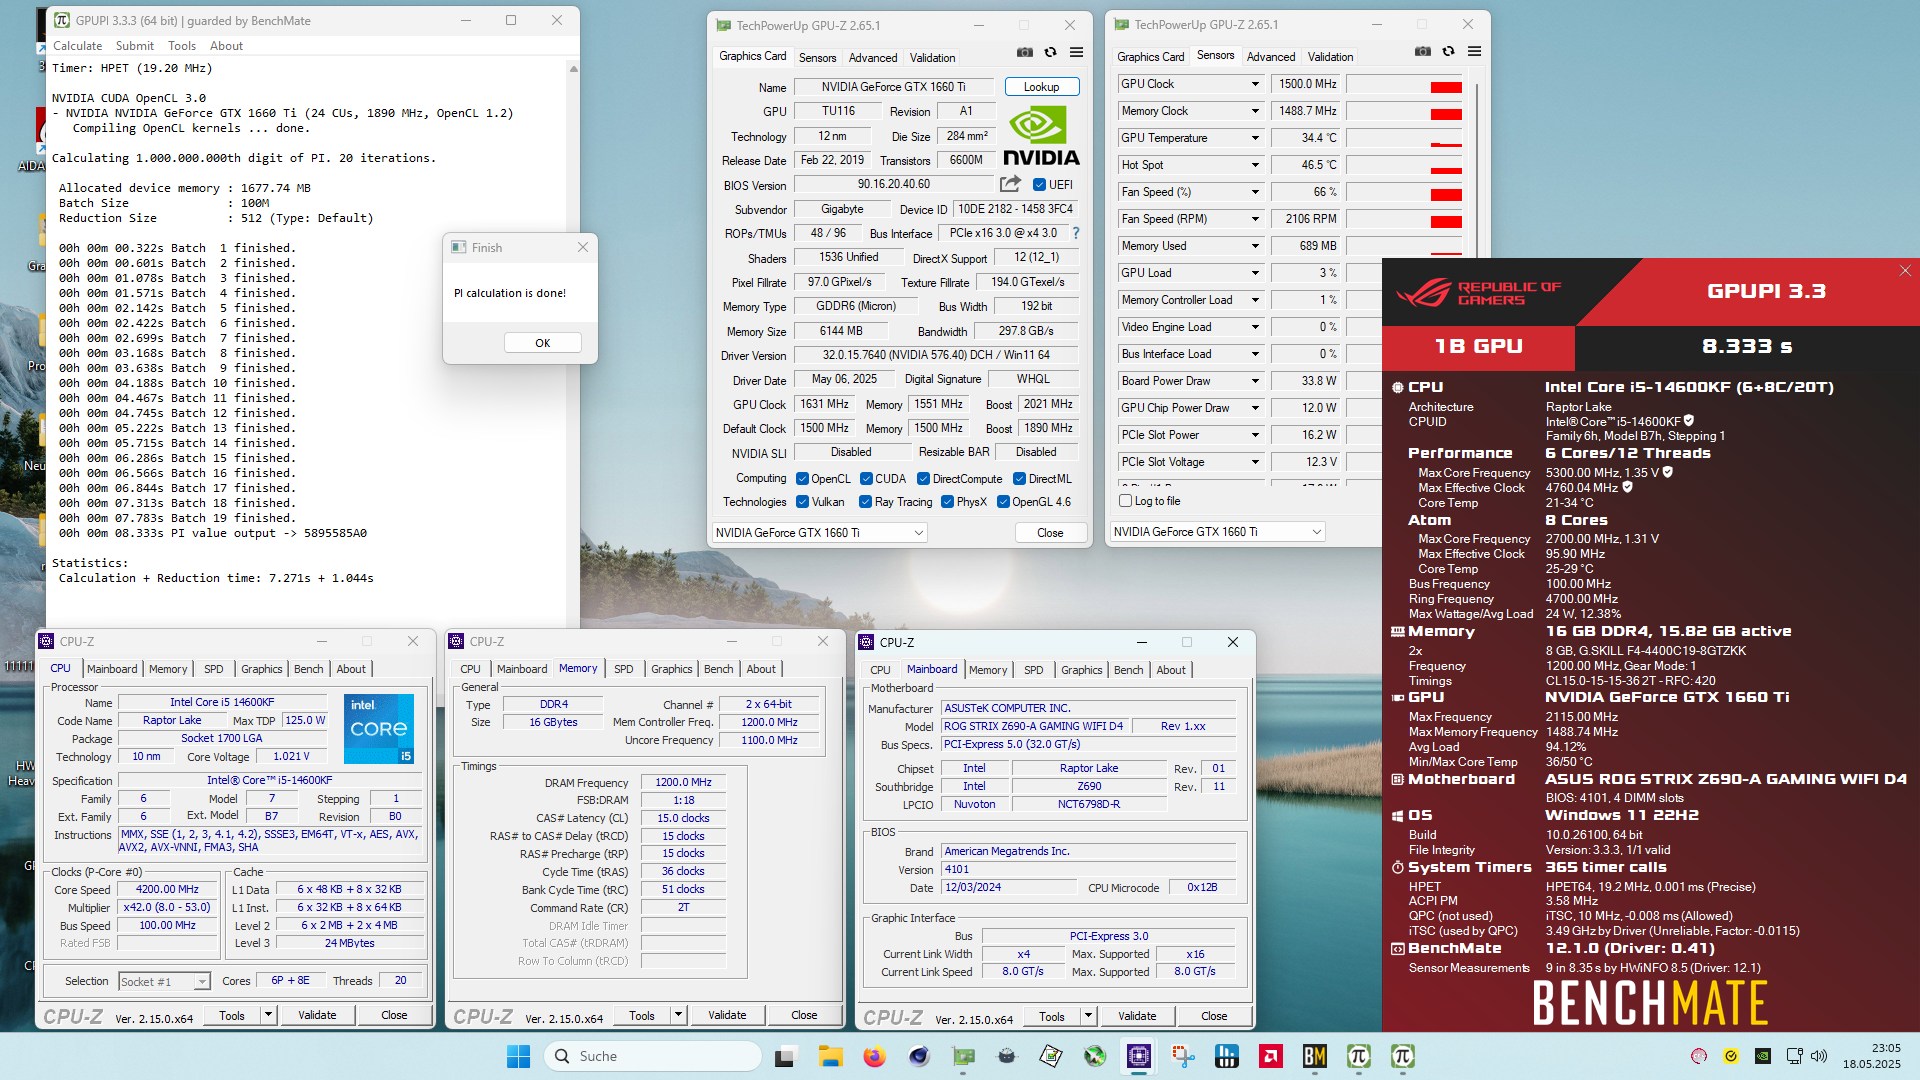
Task: Open the Submit menu in GPUPI
Action: click(x=134, y=46)
